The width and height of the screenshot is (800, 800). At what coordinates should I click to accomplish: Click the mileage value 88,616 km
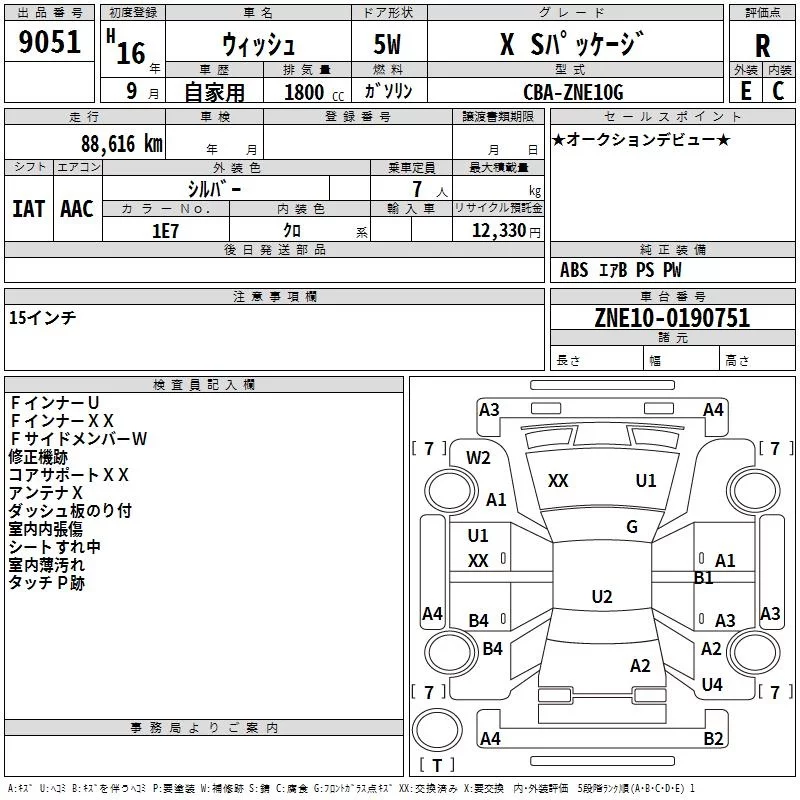click(x=122, y=144)
